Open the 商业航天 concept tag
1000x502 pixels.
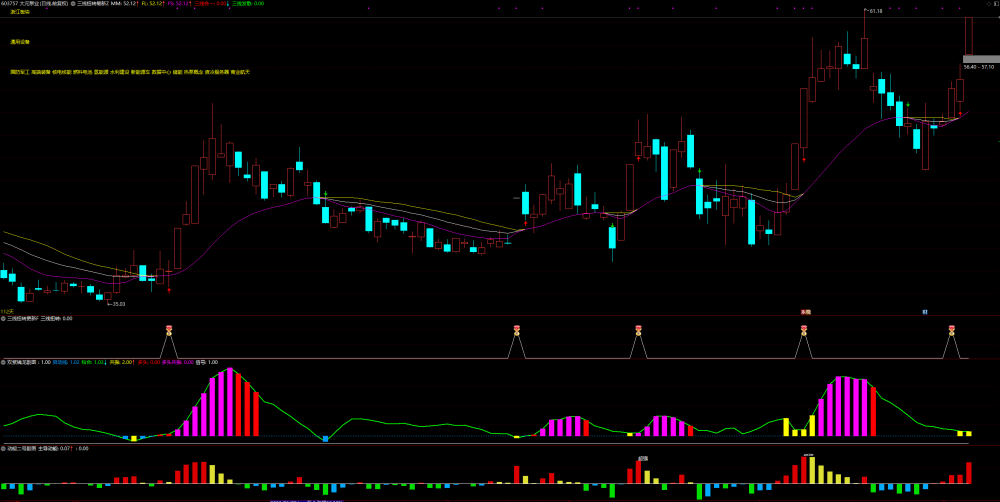tap(240, 72)
